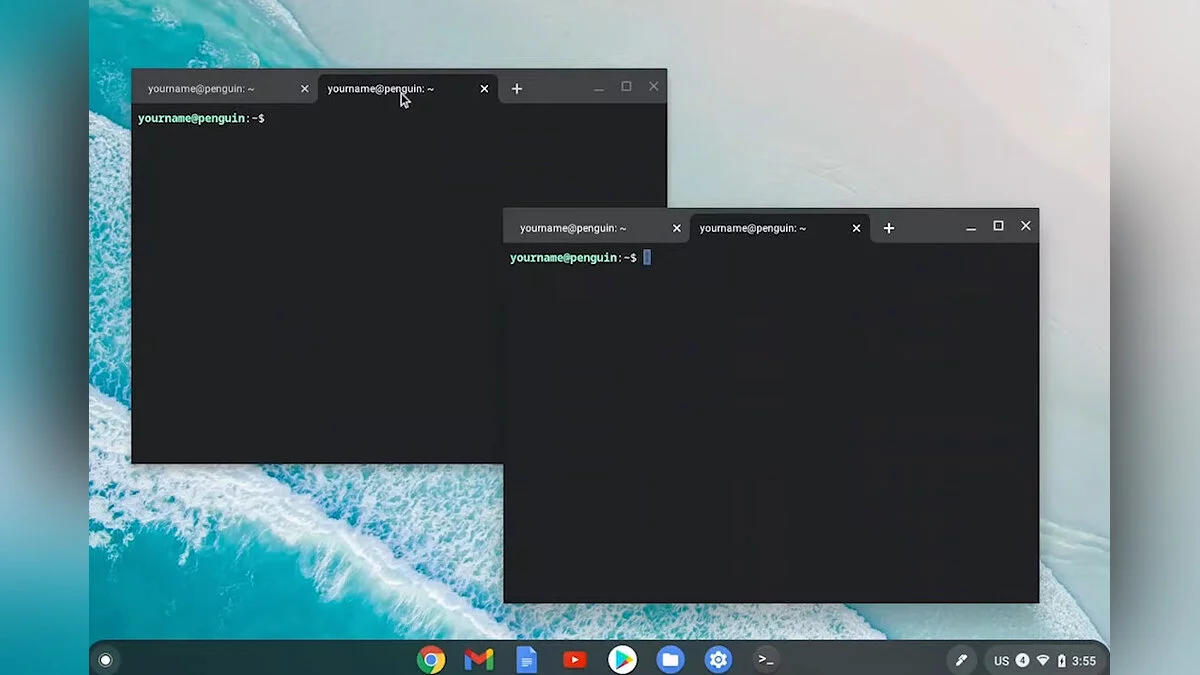
Task: Open quick settings by clicking the clock
Action: (1084, 661)
